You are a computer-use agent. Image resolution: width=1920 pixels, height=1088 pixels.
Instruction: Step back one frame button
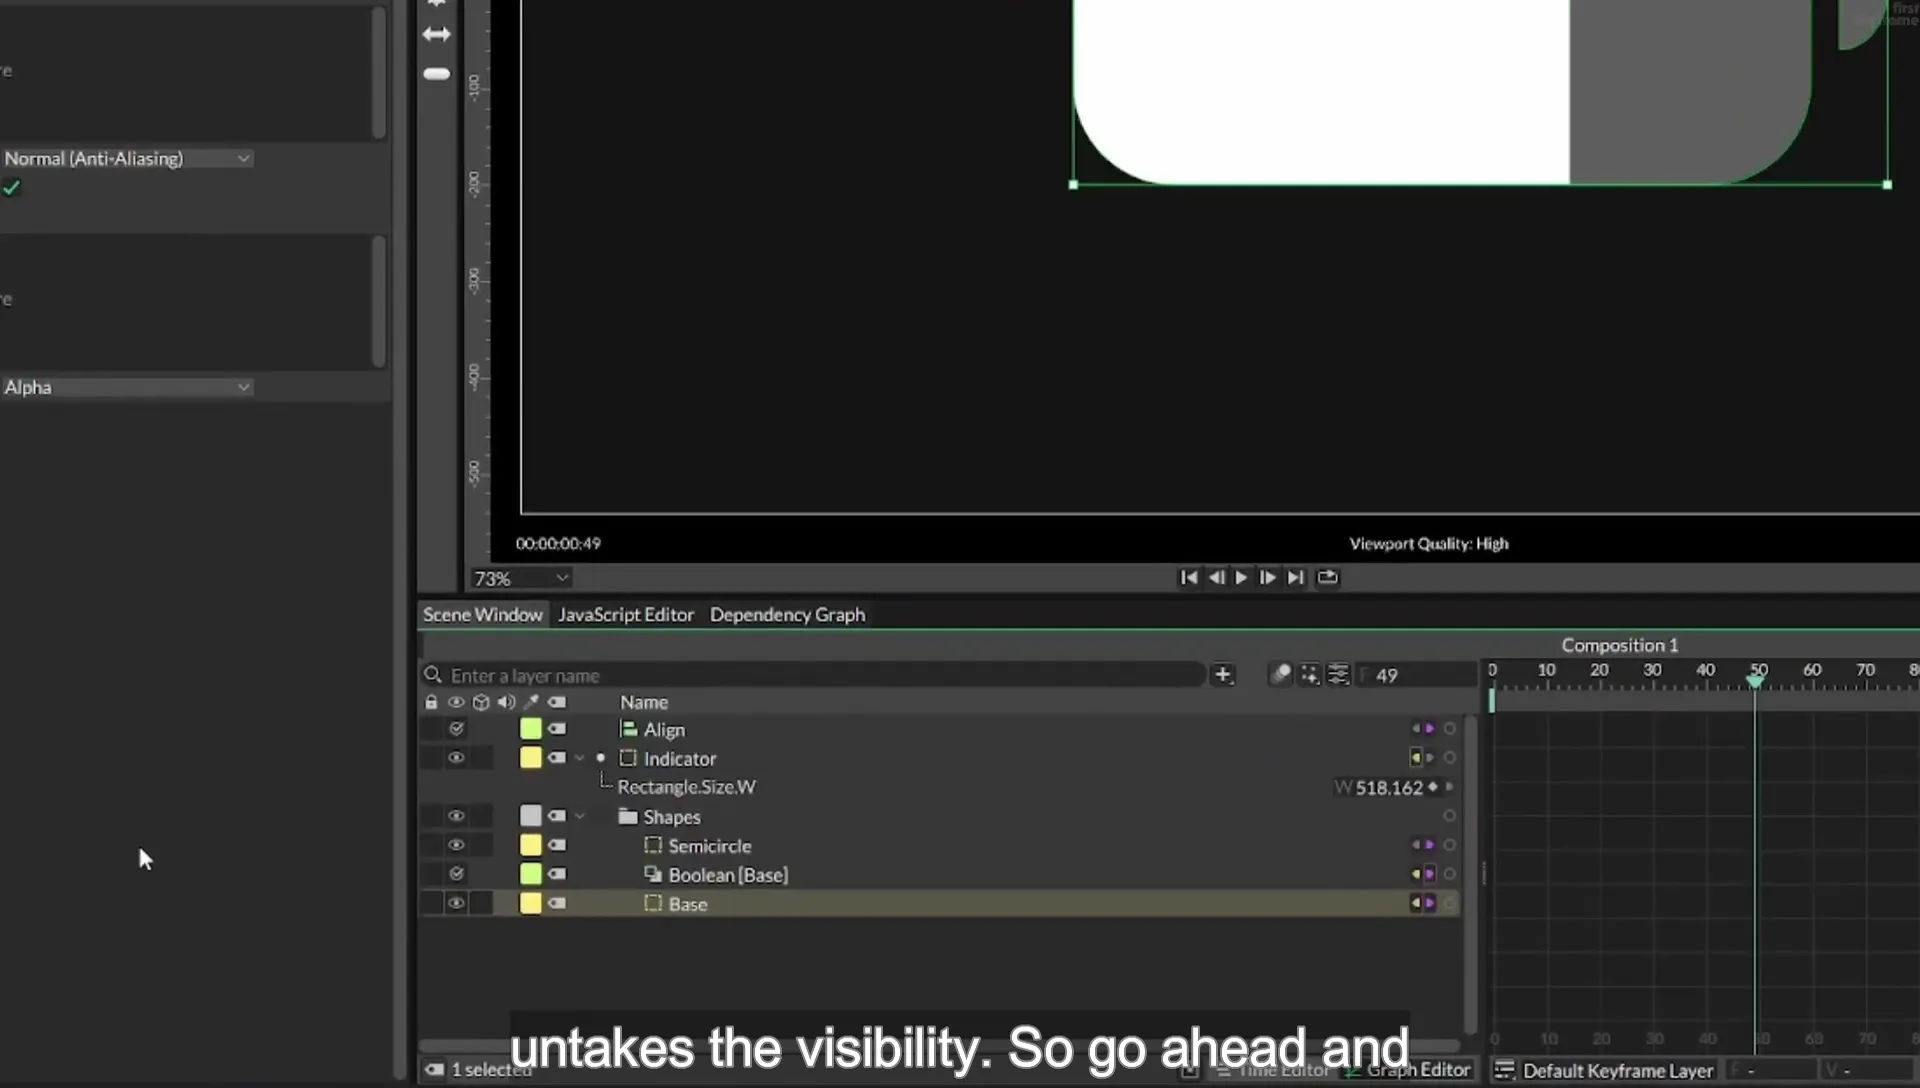pos(1216,577)
